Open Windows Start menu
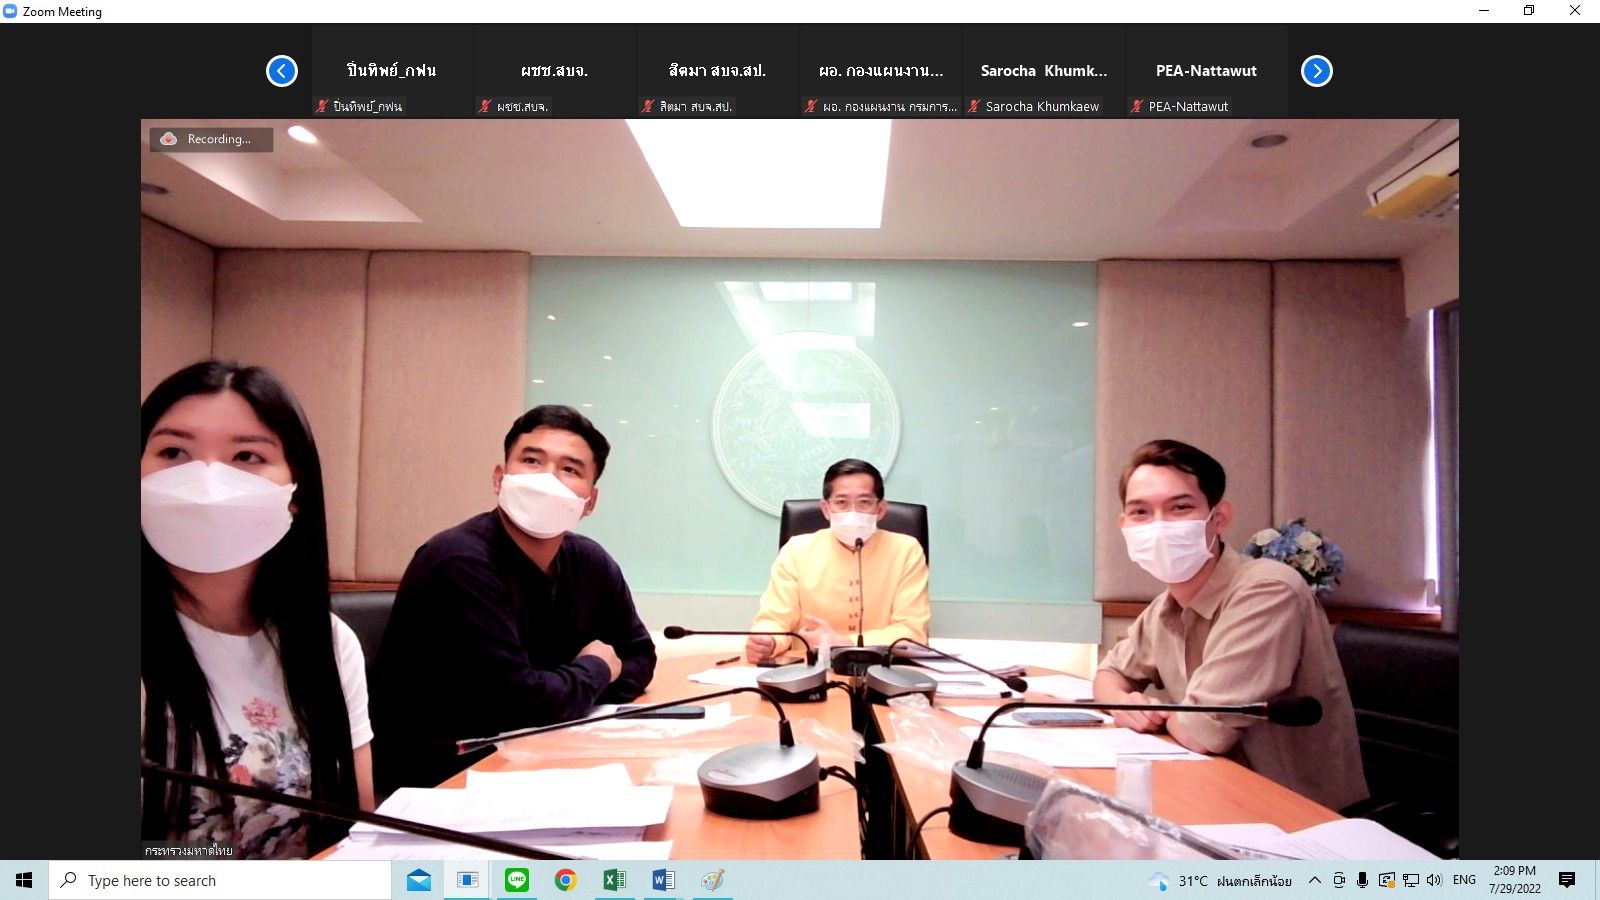This screenshot has height=900, width=1600. coord(24,880)
